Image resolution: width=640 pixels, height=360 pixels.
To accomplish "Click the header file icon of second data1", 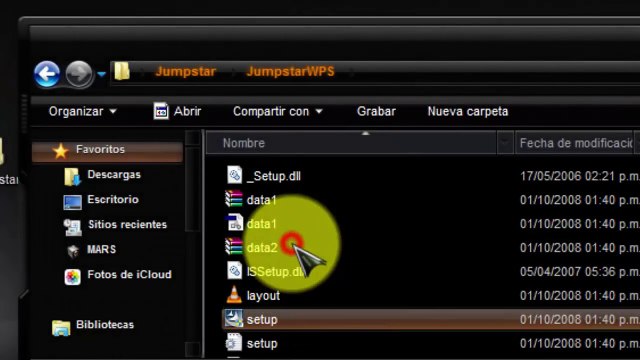I will [234, 222].
